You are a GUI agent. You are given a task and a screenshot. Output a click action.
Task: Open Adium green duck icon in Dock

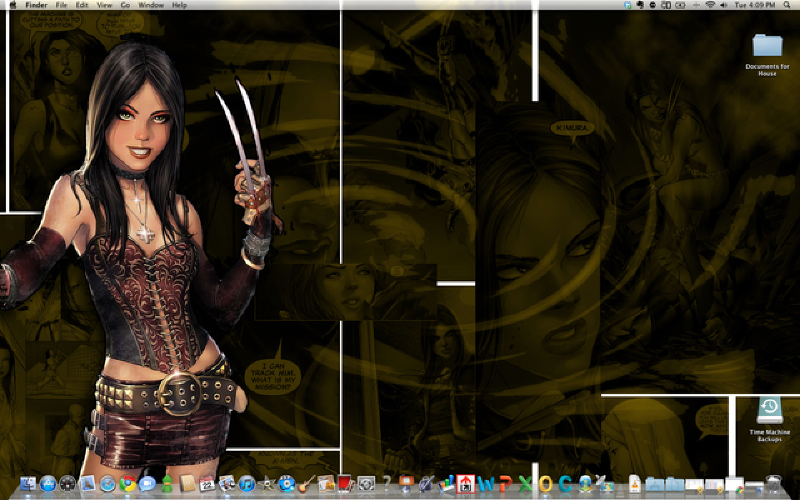(x=167, y=483)
